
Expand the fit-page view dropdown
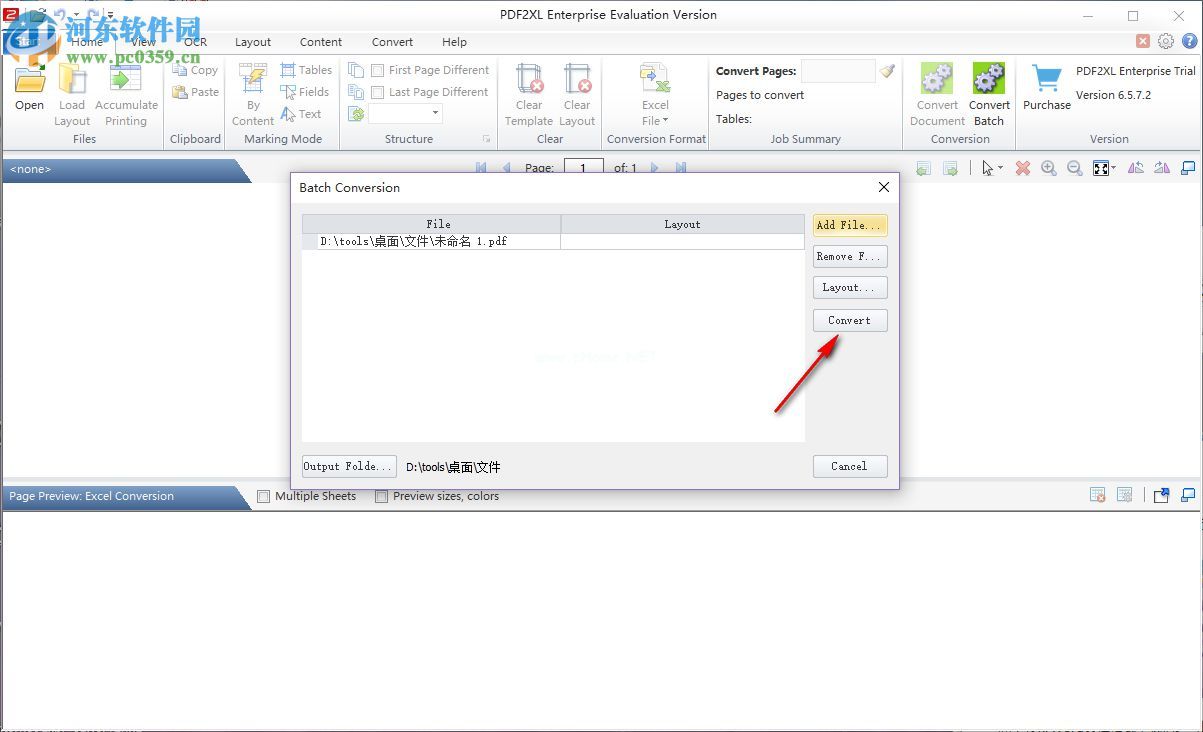click(x=1113, y=168)
